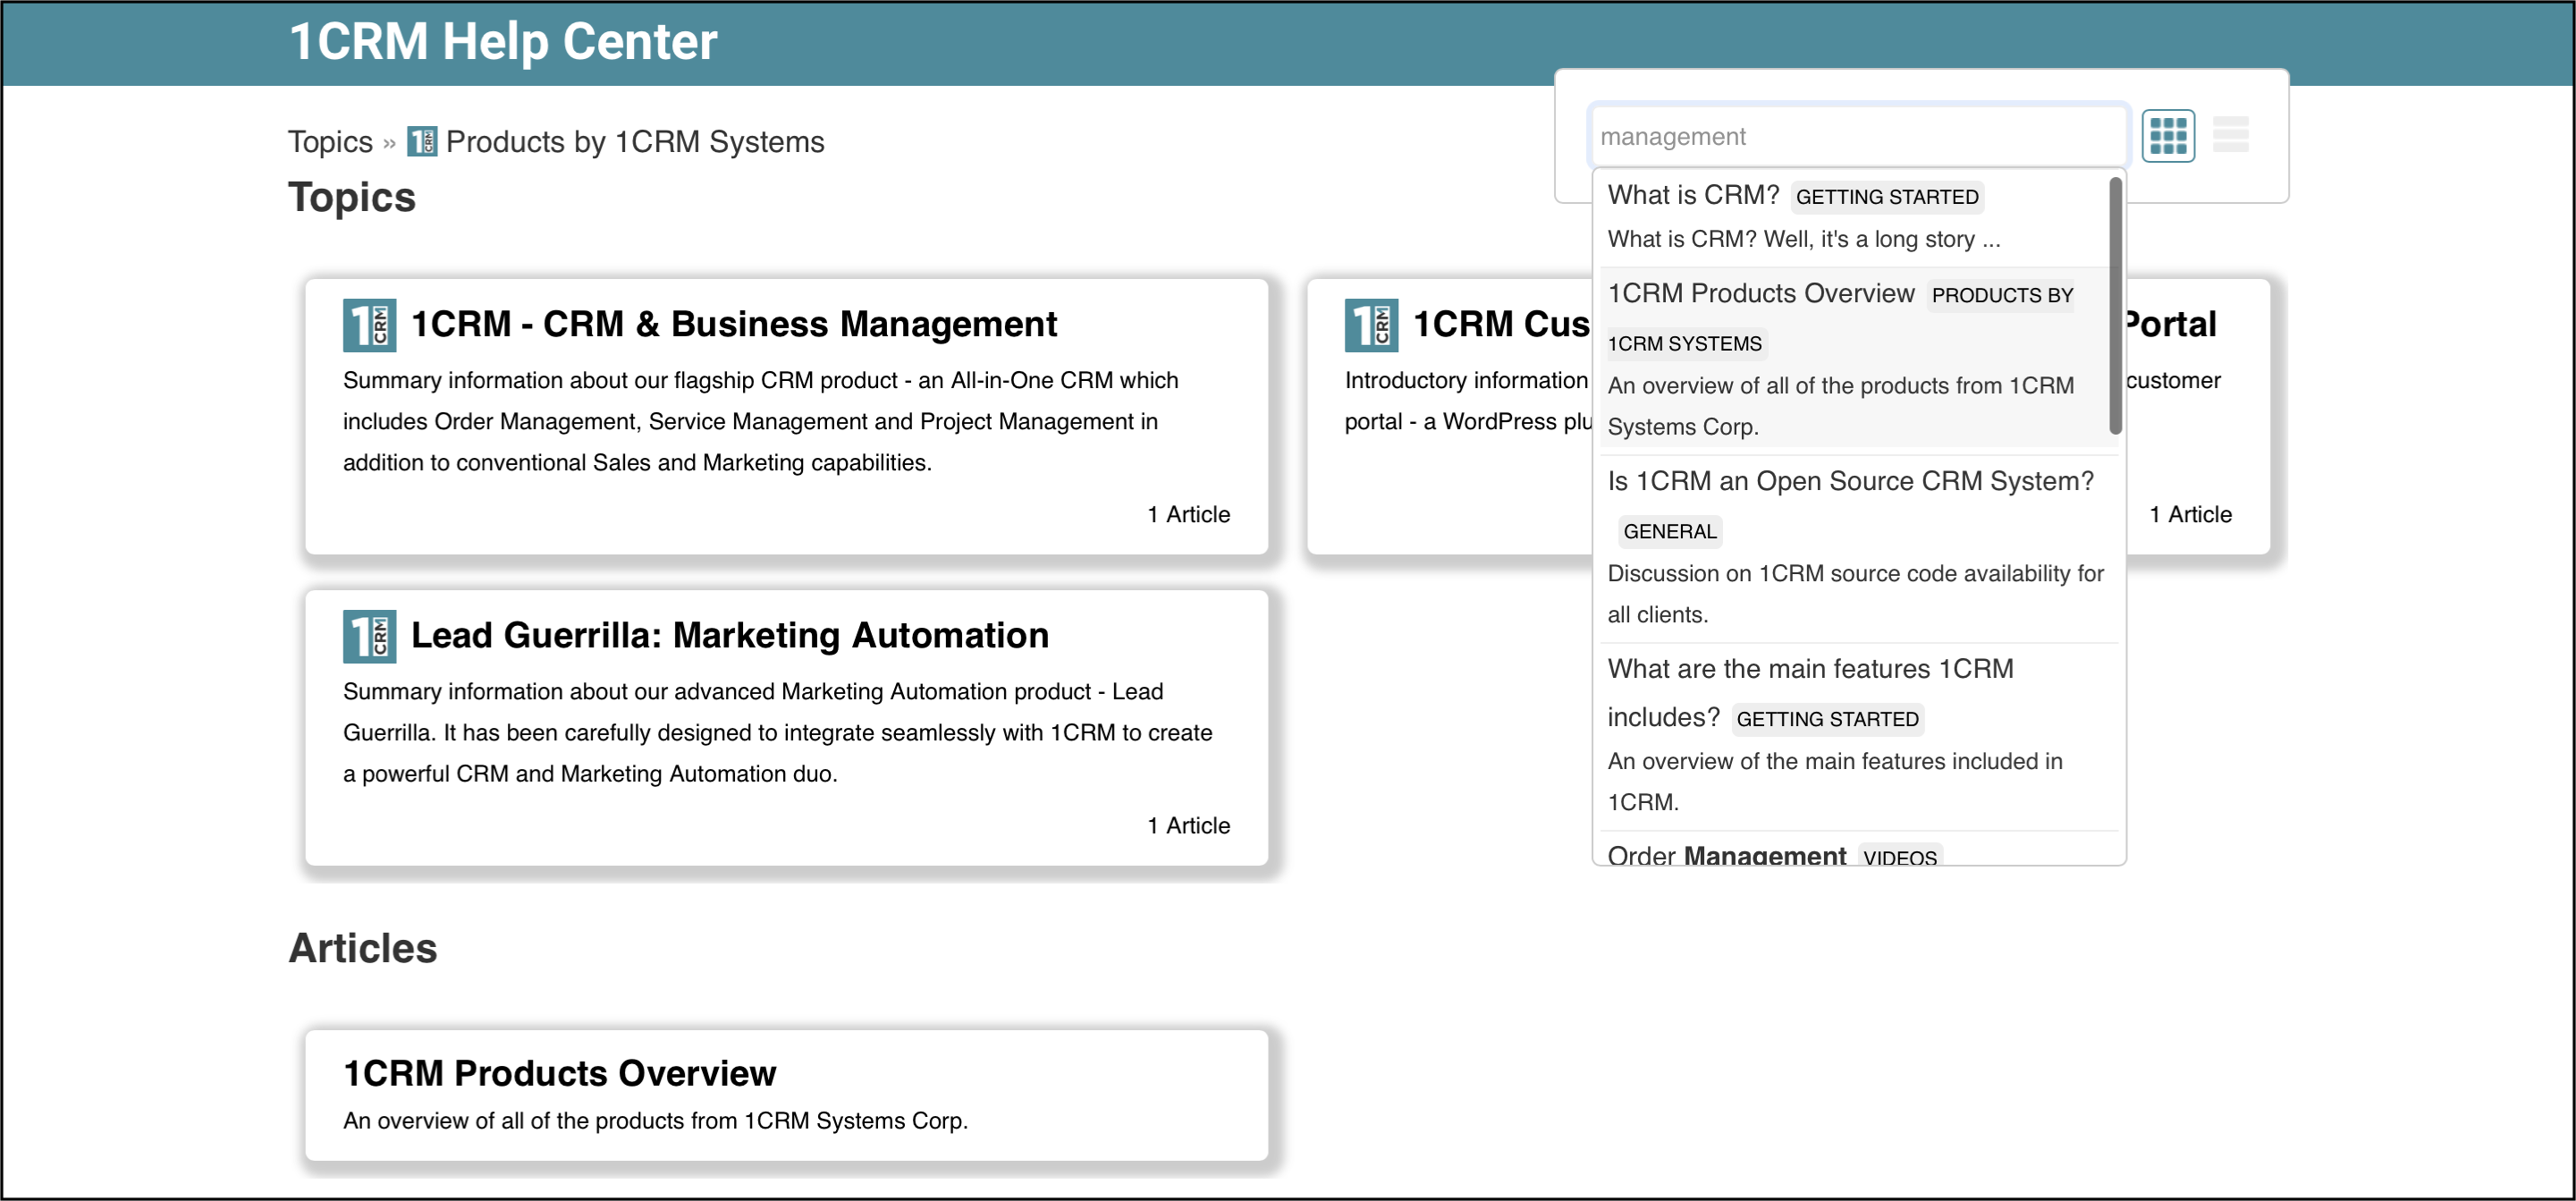Click '1 Article' on Lead Guerrilla card

[1188, 825]
